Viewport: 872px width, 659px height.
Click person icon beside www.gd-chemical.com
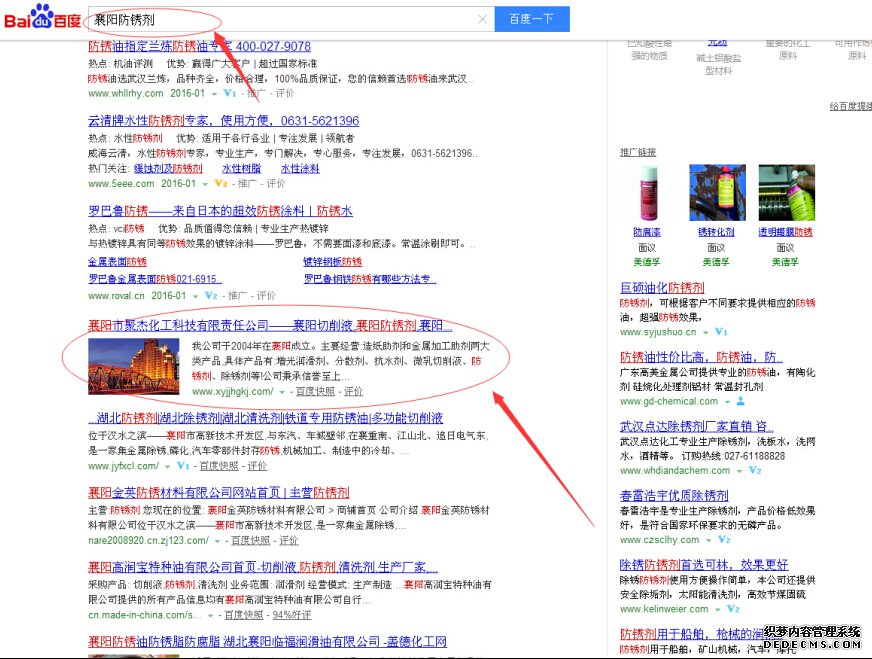[x=740, y=401]
